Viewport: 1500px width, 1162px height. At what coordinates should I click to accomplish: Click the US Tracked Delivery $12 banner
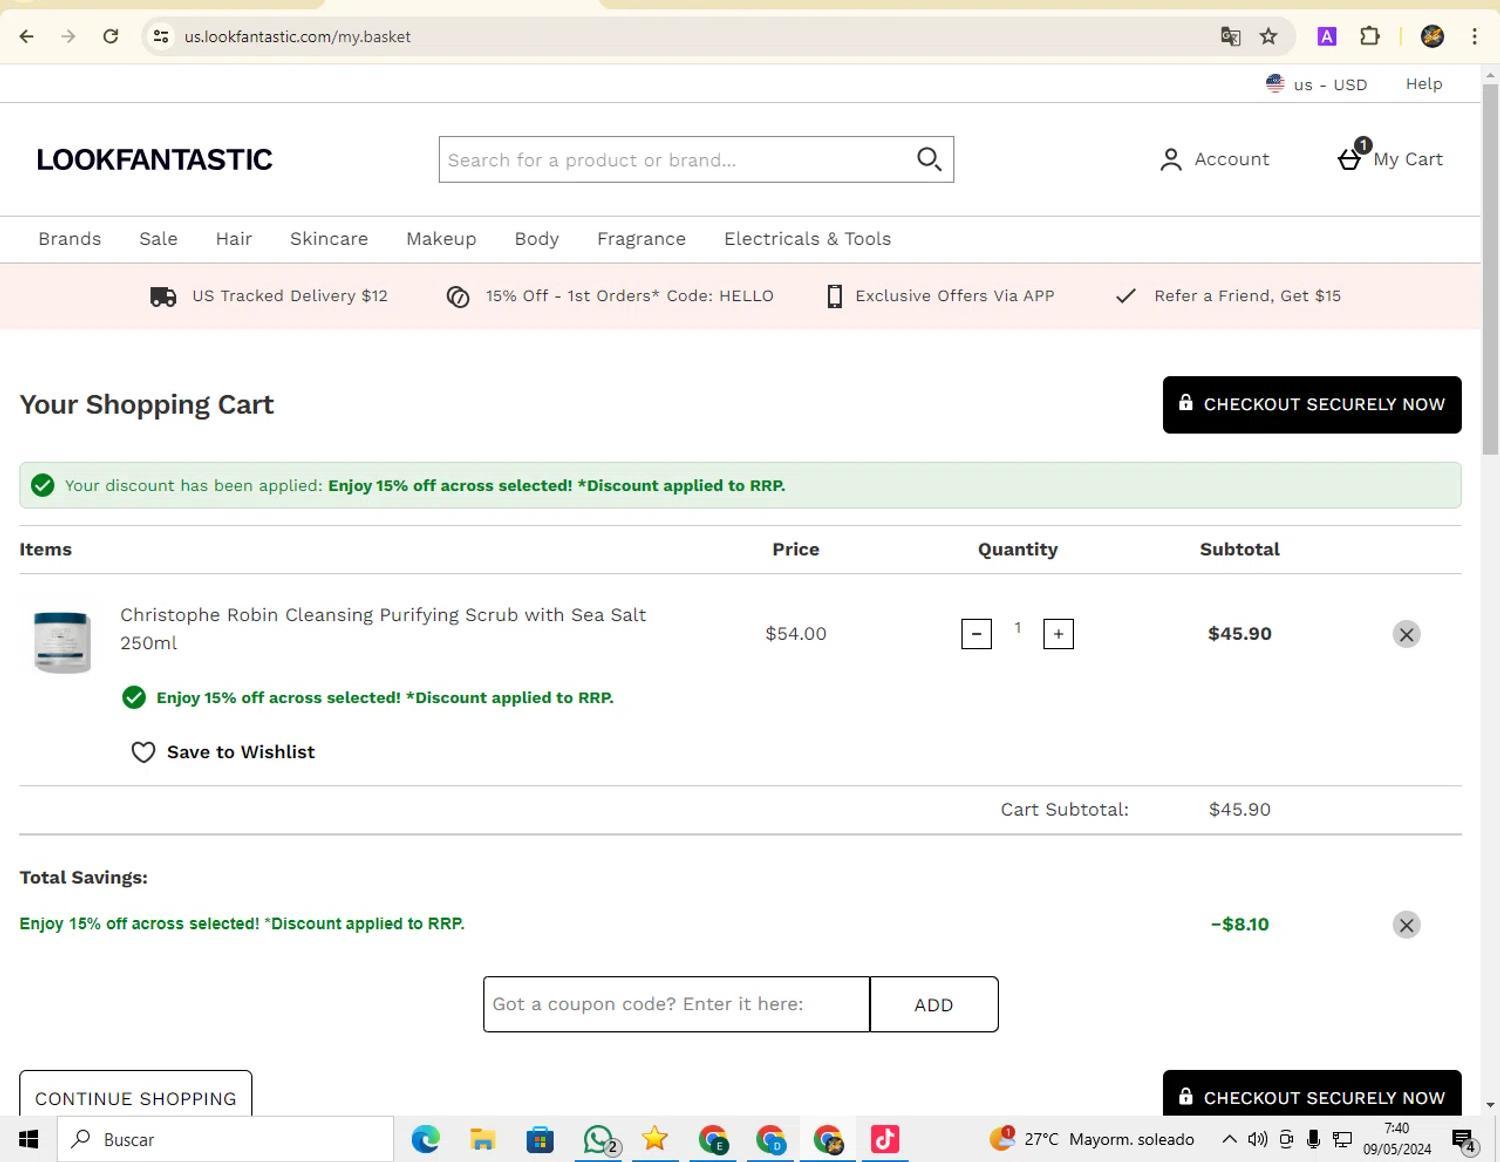[268, 296]
